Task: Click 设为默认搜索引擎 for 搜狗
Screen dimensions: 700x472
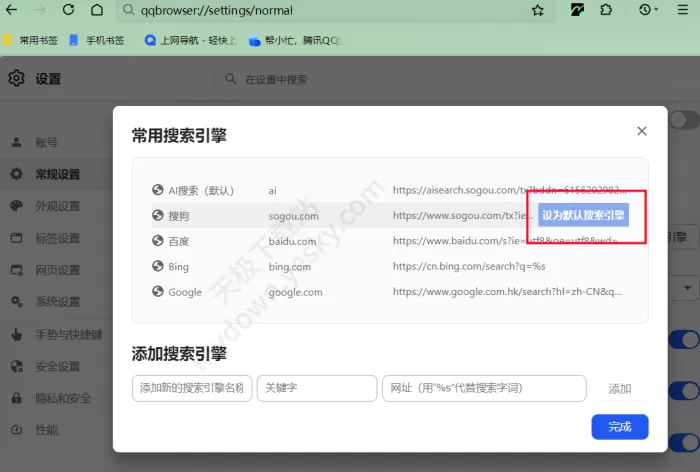Action: pos(583,215)
